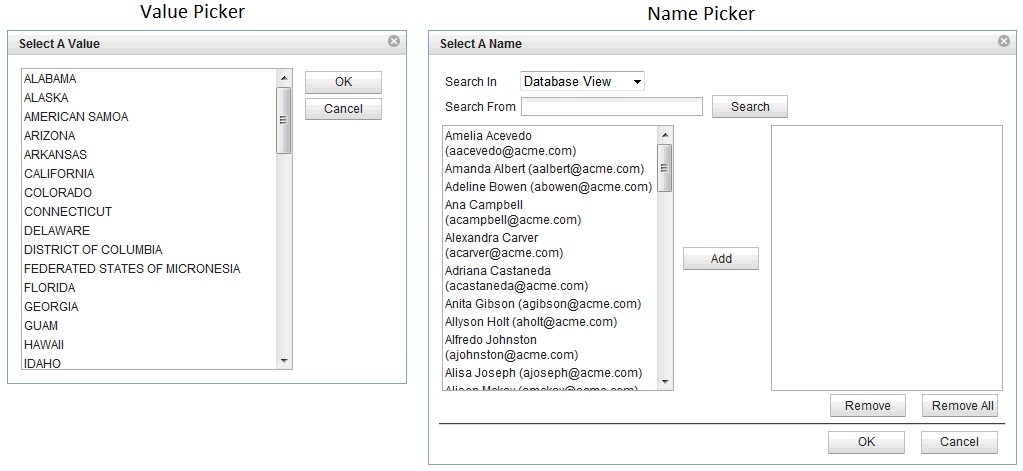Open the Search In dropdown
The width and height of the screenshot is (1023, 471).
point(582,82)
